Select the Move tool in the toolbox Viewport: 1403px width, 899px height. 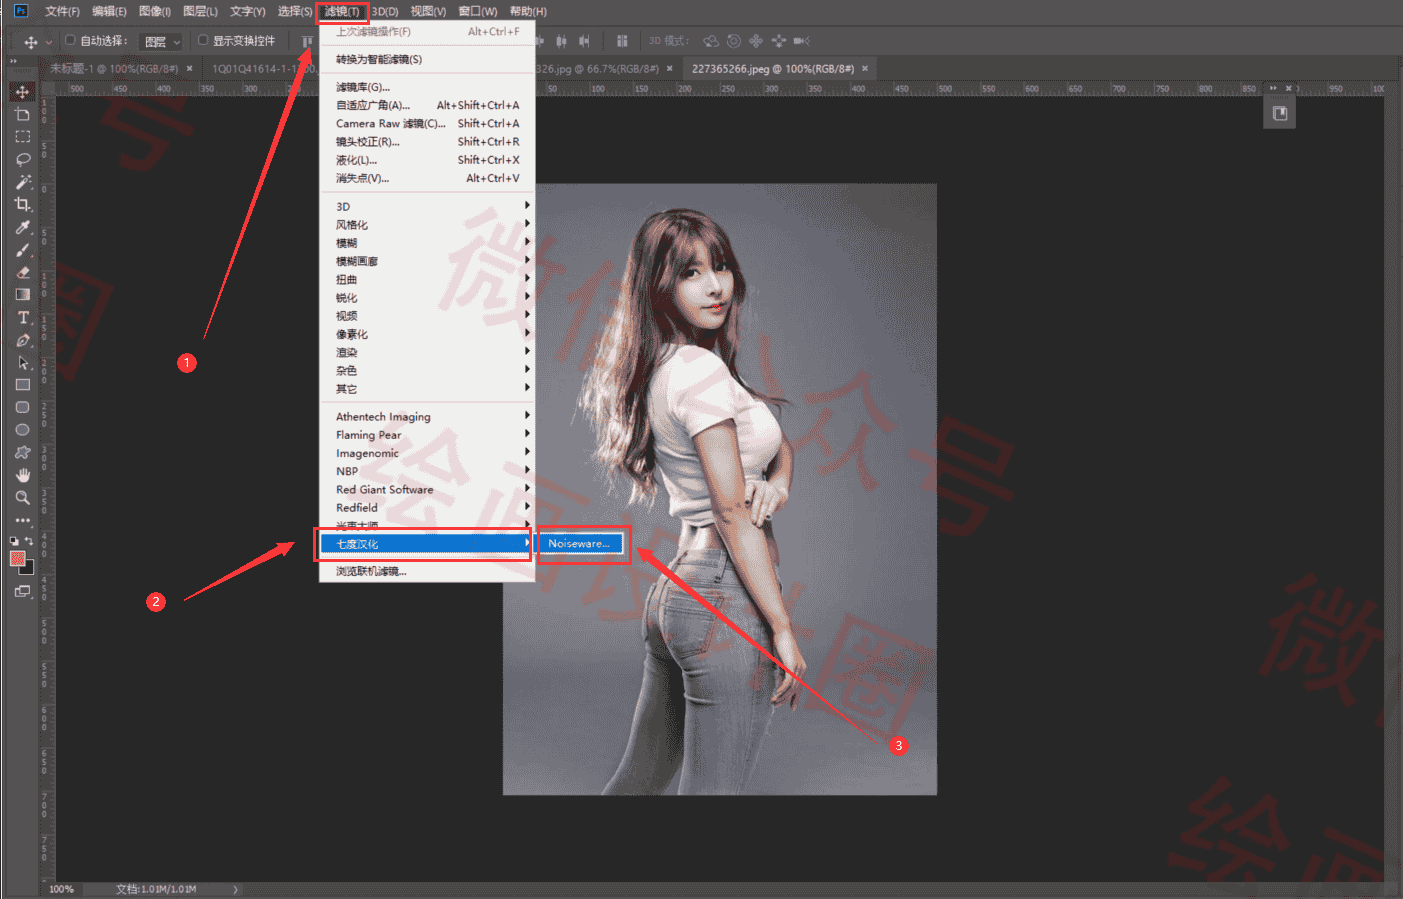(x=22, y=92)
